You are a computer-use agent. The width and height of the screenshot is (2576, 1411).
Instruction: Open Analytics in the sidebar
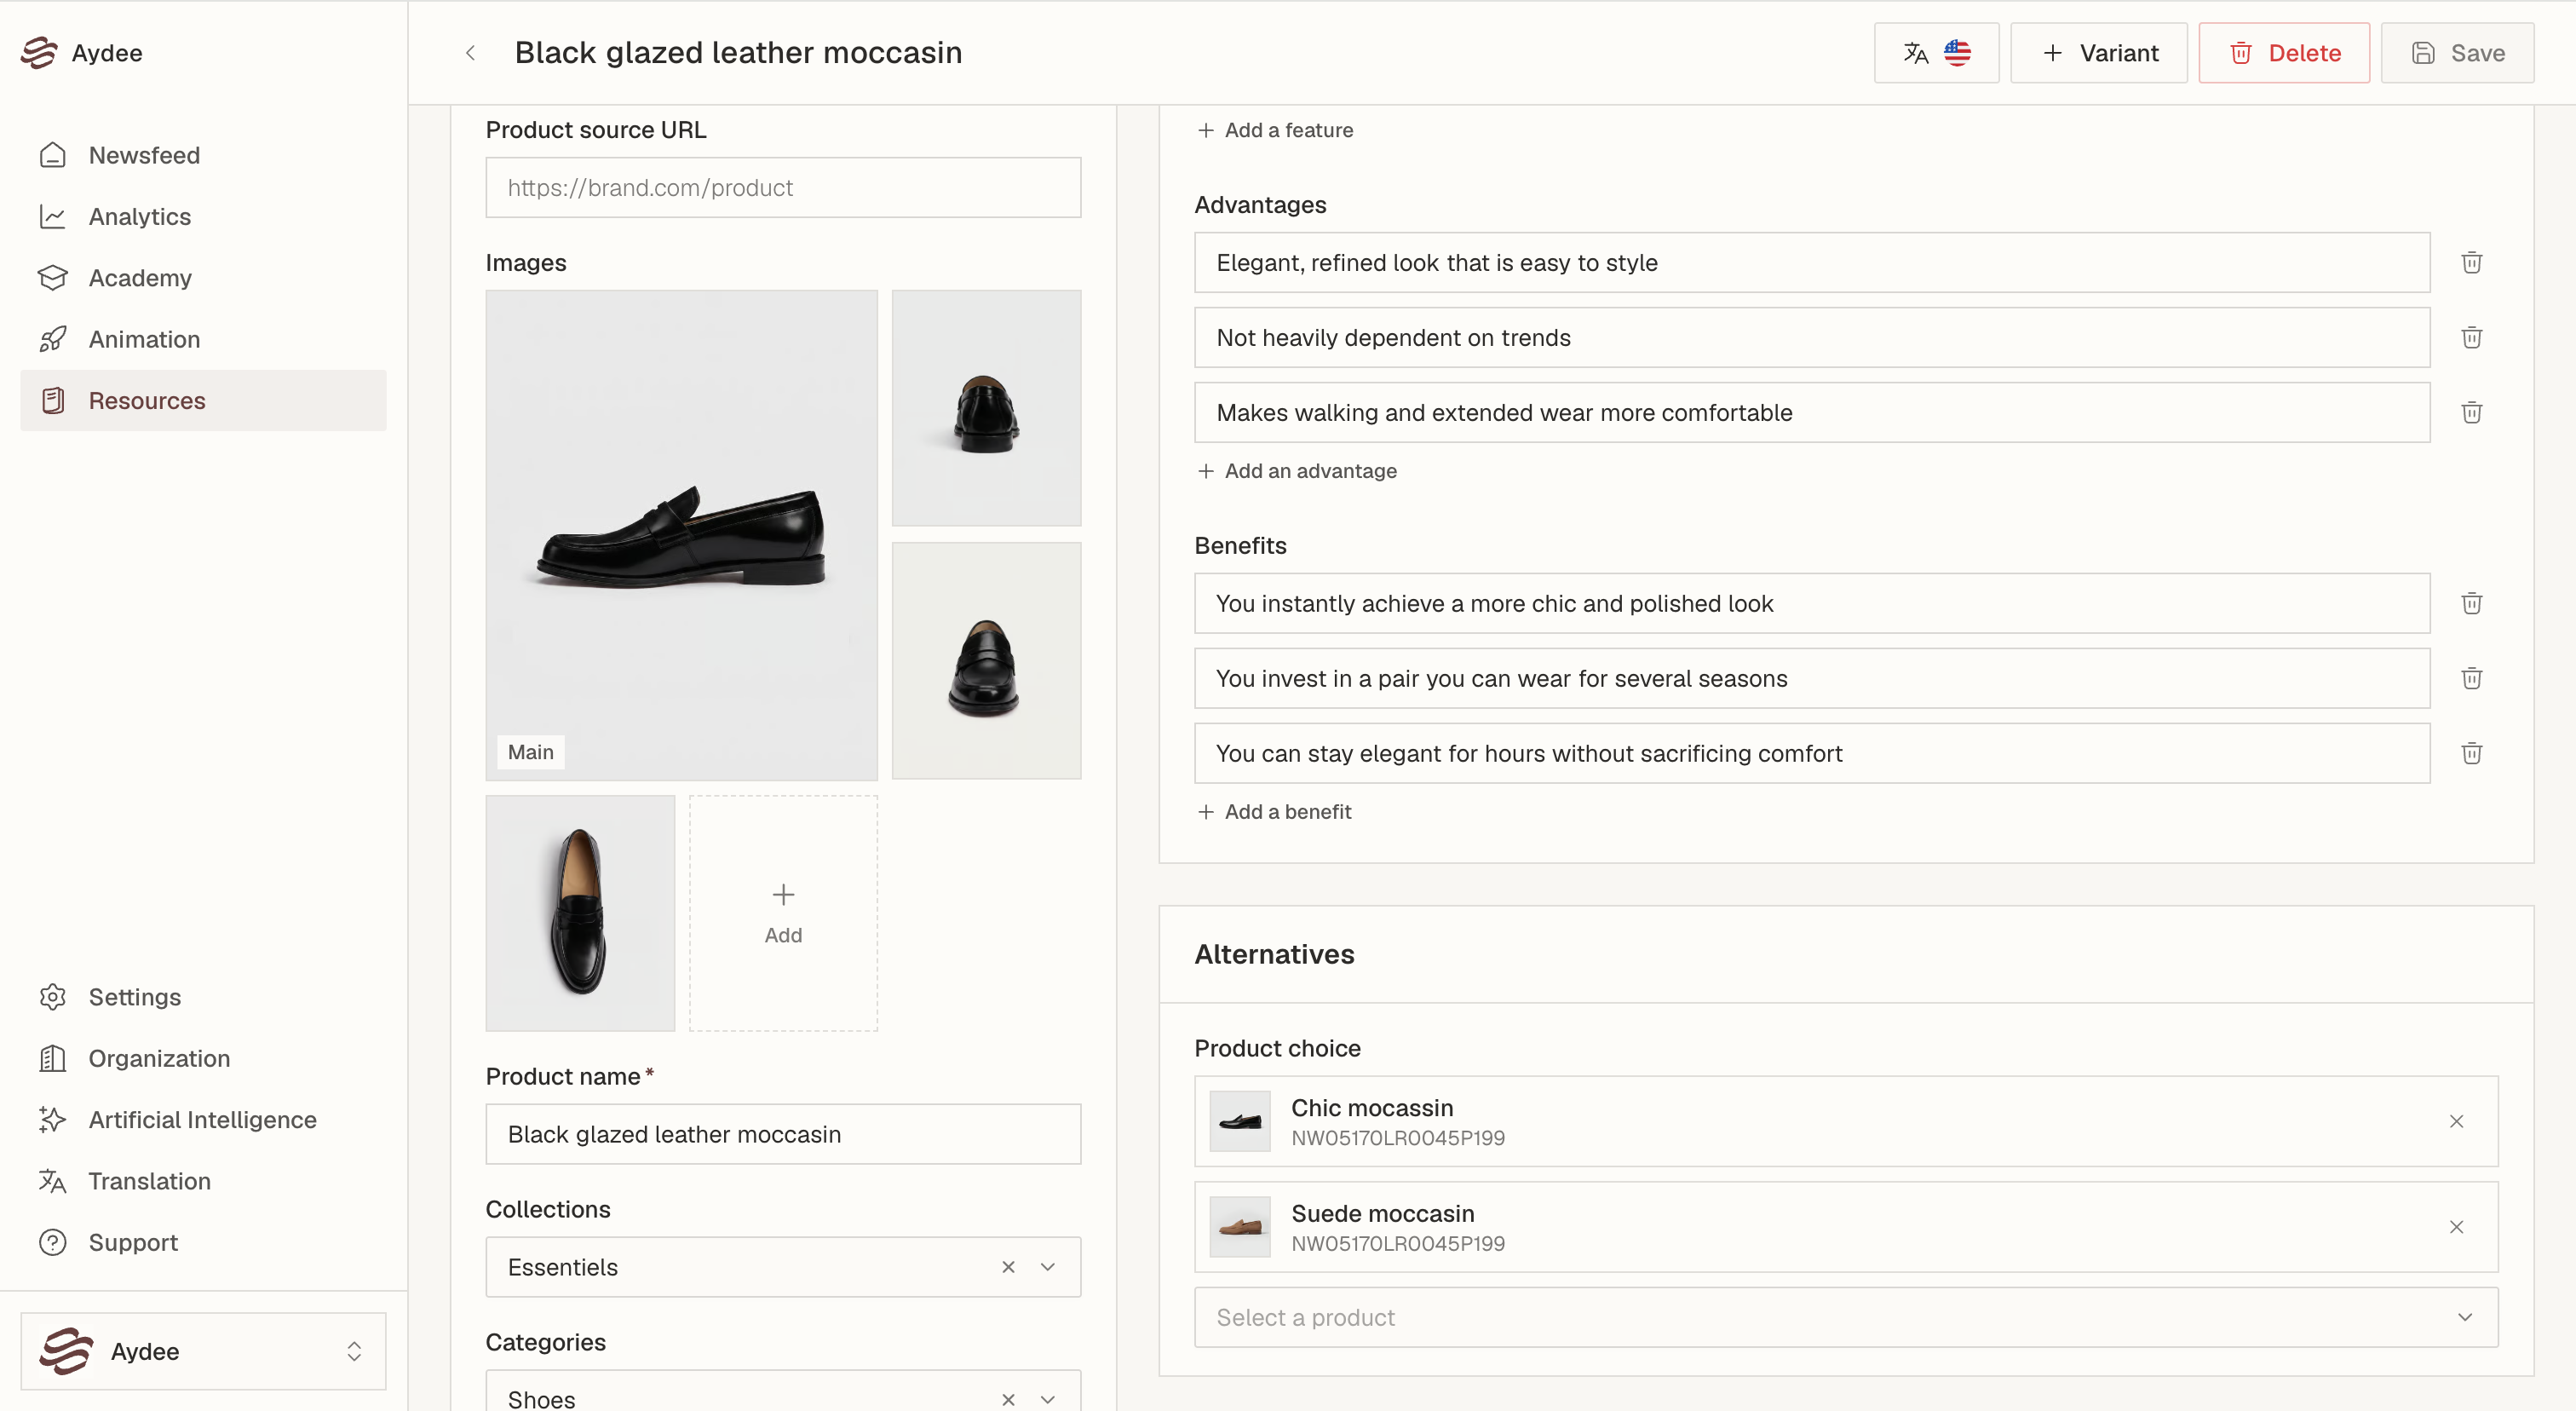(x=203, y=216)
